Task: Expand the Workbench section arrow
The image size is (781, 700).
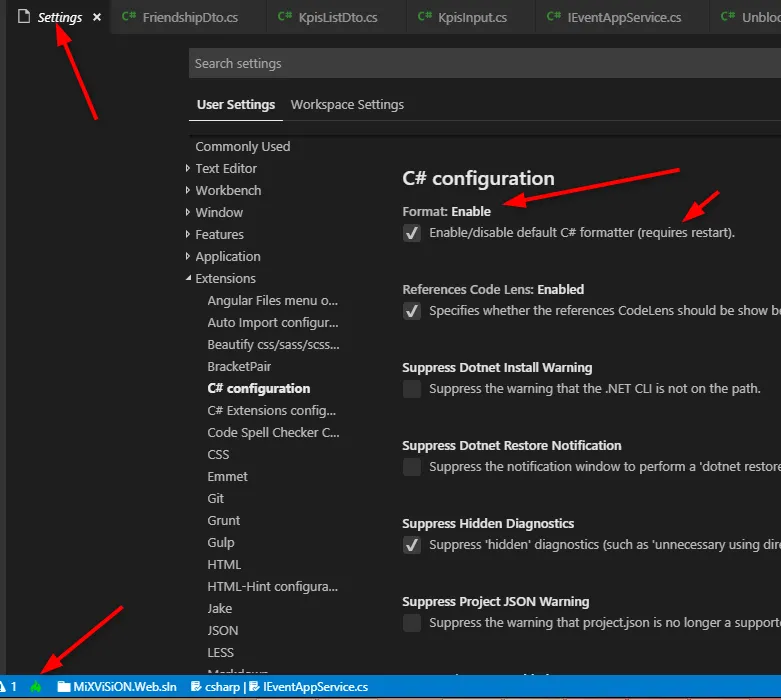Action: [188, 190]
